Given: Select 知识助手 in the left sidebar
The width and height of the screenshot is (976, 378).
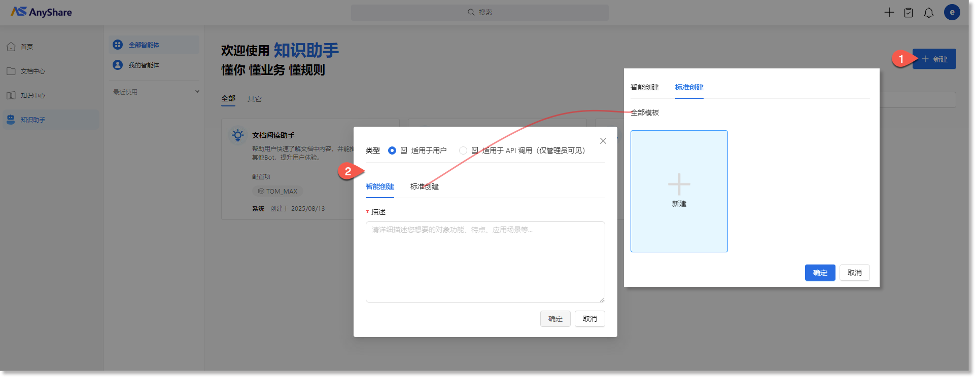Looking at the screenshot, I should click(x=50, y=120).
